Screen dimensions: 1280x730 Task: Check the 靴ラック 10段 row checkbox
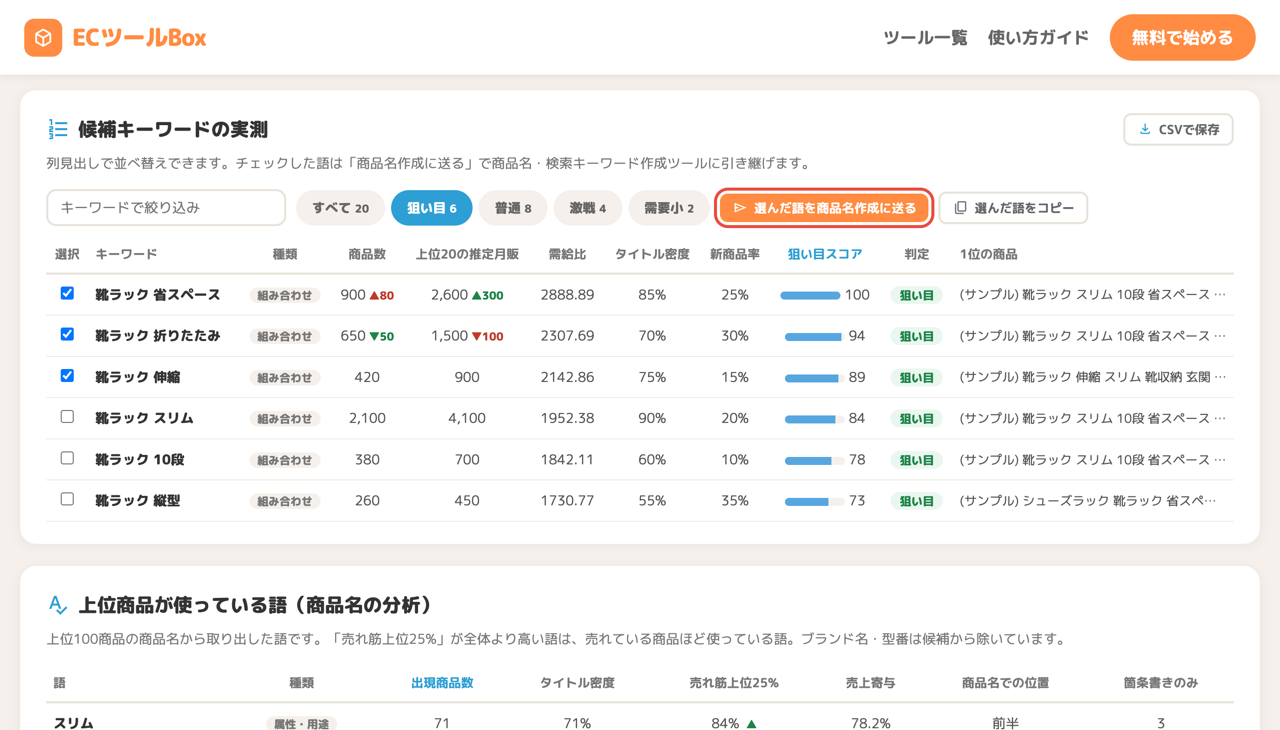point(67,457)
